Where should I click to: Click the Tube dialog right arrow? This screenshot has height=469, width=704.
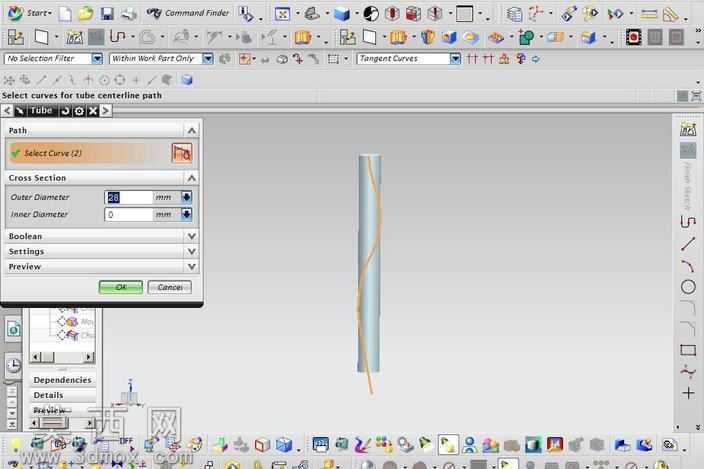106,110
